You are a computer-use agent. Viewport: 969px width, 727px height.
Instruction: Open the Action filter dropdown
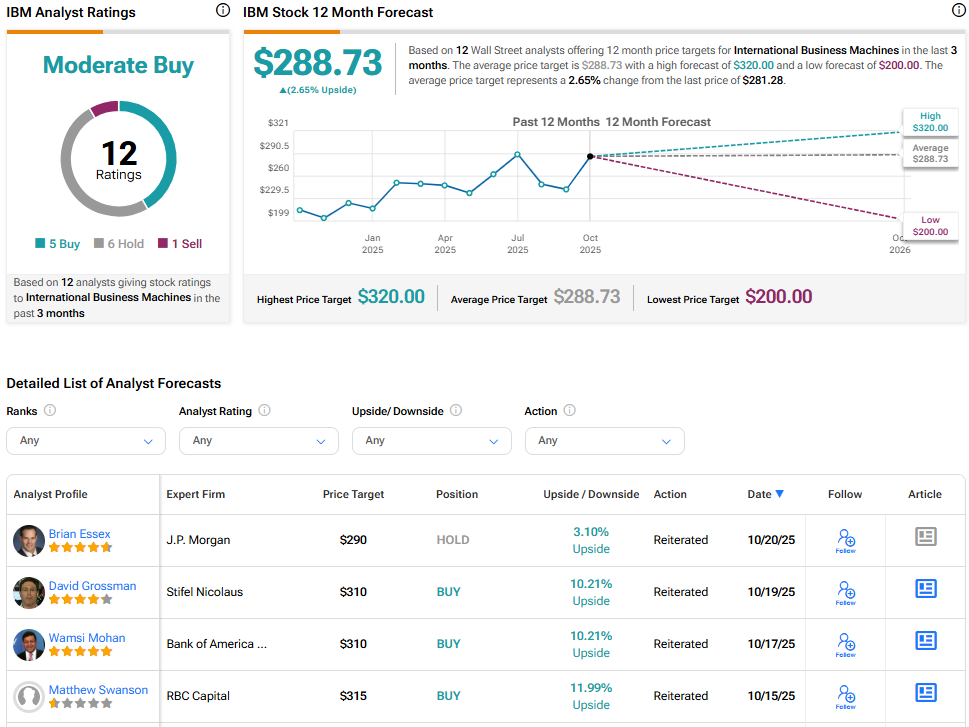pos(604,441)
